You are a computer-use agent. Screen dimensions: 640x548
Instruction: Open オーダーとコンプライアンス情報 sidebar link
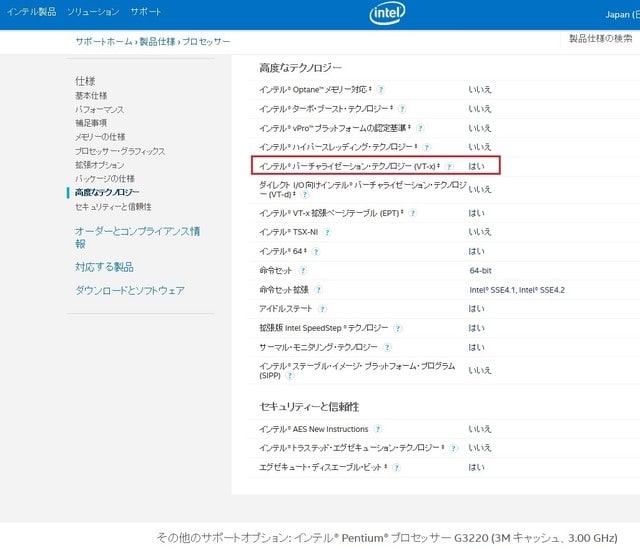137,237
